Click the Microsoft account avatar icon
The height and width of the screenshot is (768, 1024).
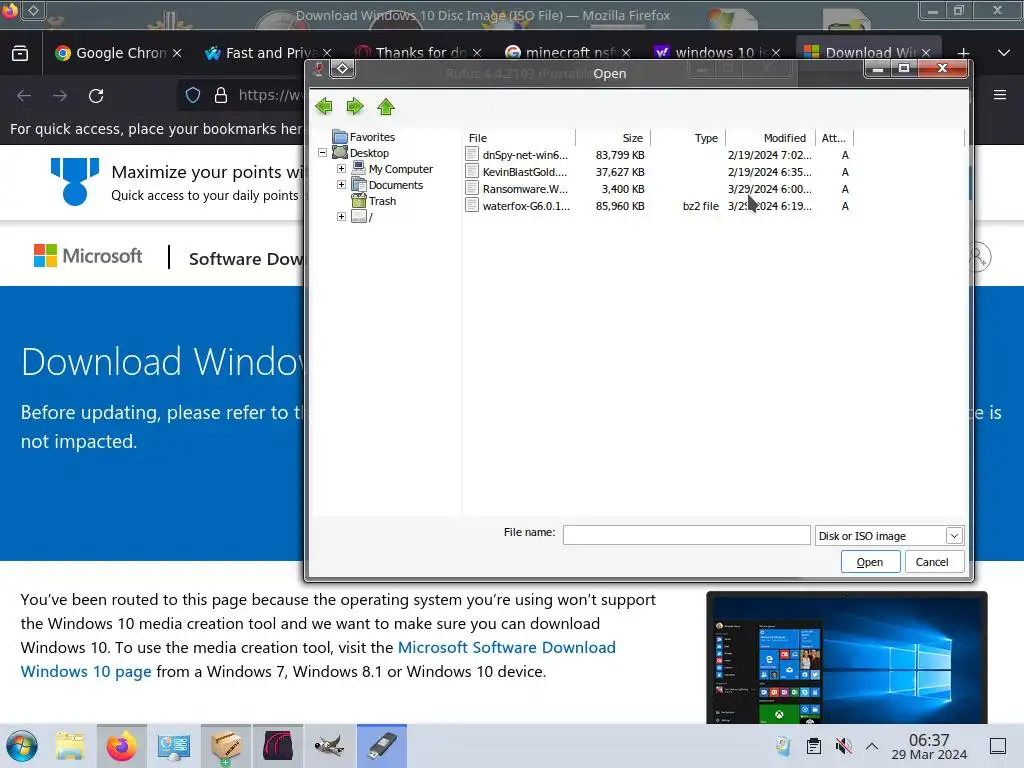tap(978, 257)
